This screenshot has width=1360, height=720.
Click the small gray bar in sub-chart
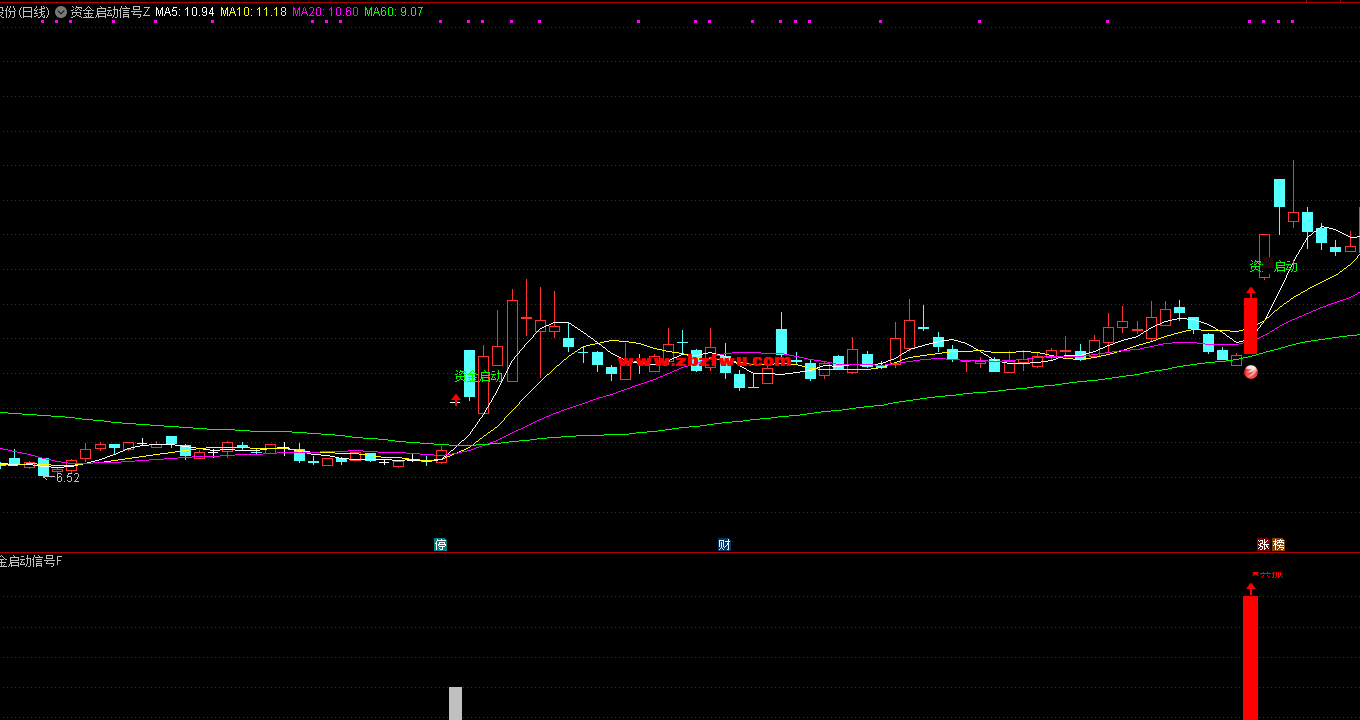tap(455, 703)
